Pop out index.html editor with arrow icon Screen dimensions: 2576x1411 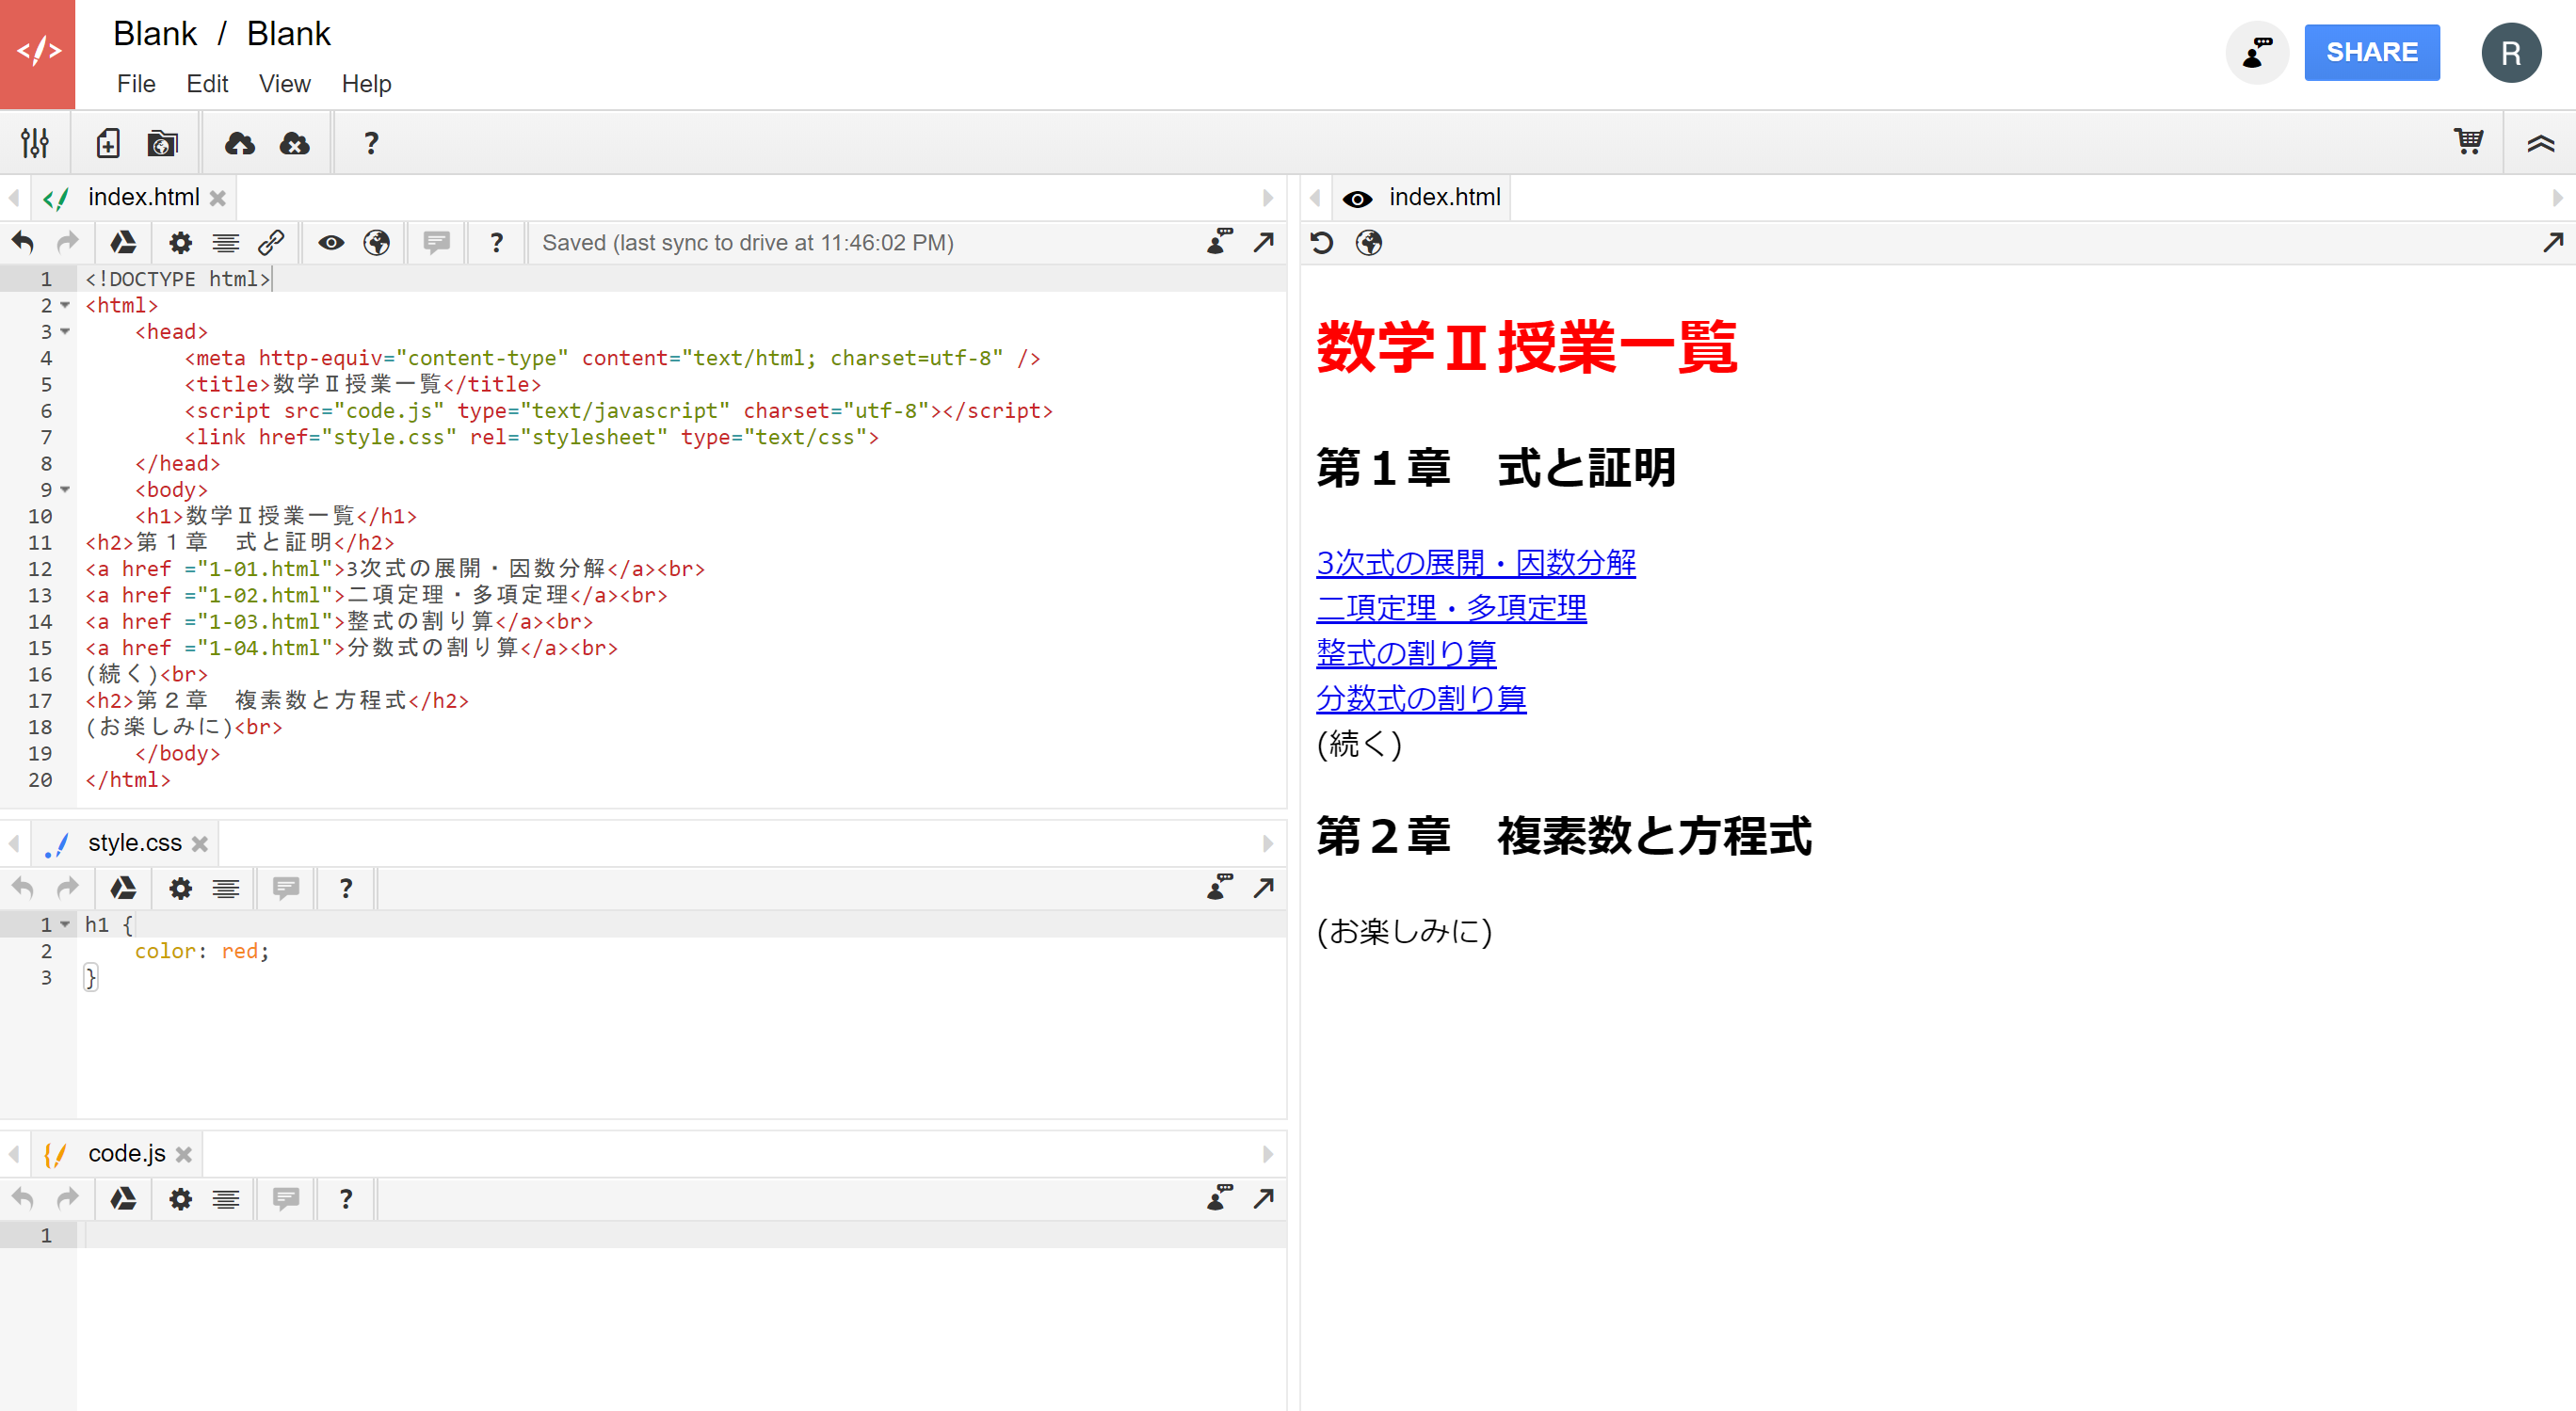pyautogui.click(x=1263, y=242)
